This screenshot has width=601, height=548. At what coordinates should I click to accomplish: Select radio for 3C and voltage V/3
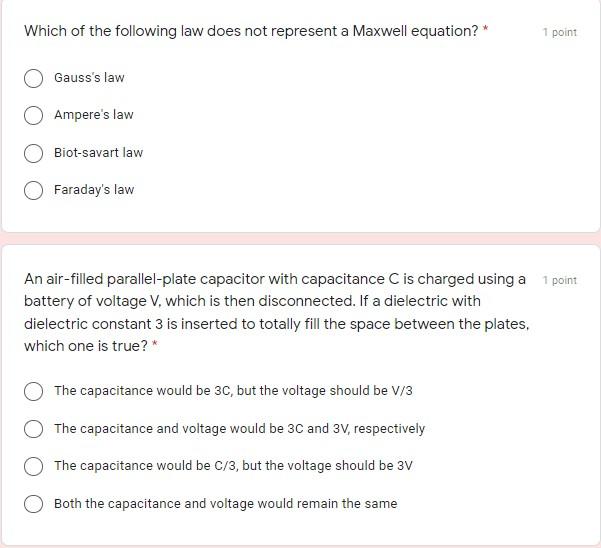coord(34,391)
